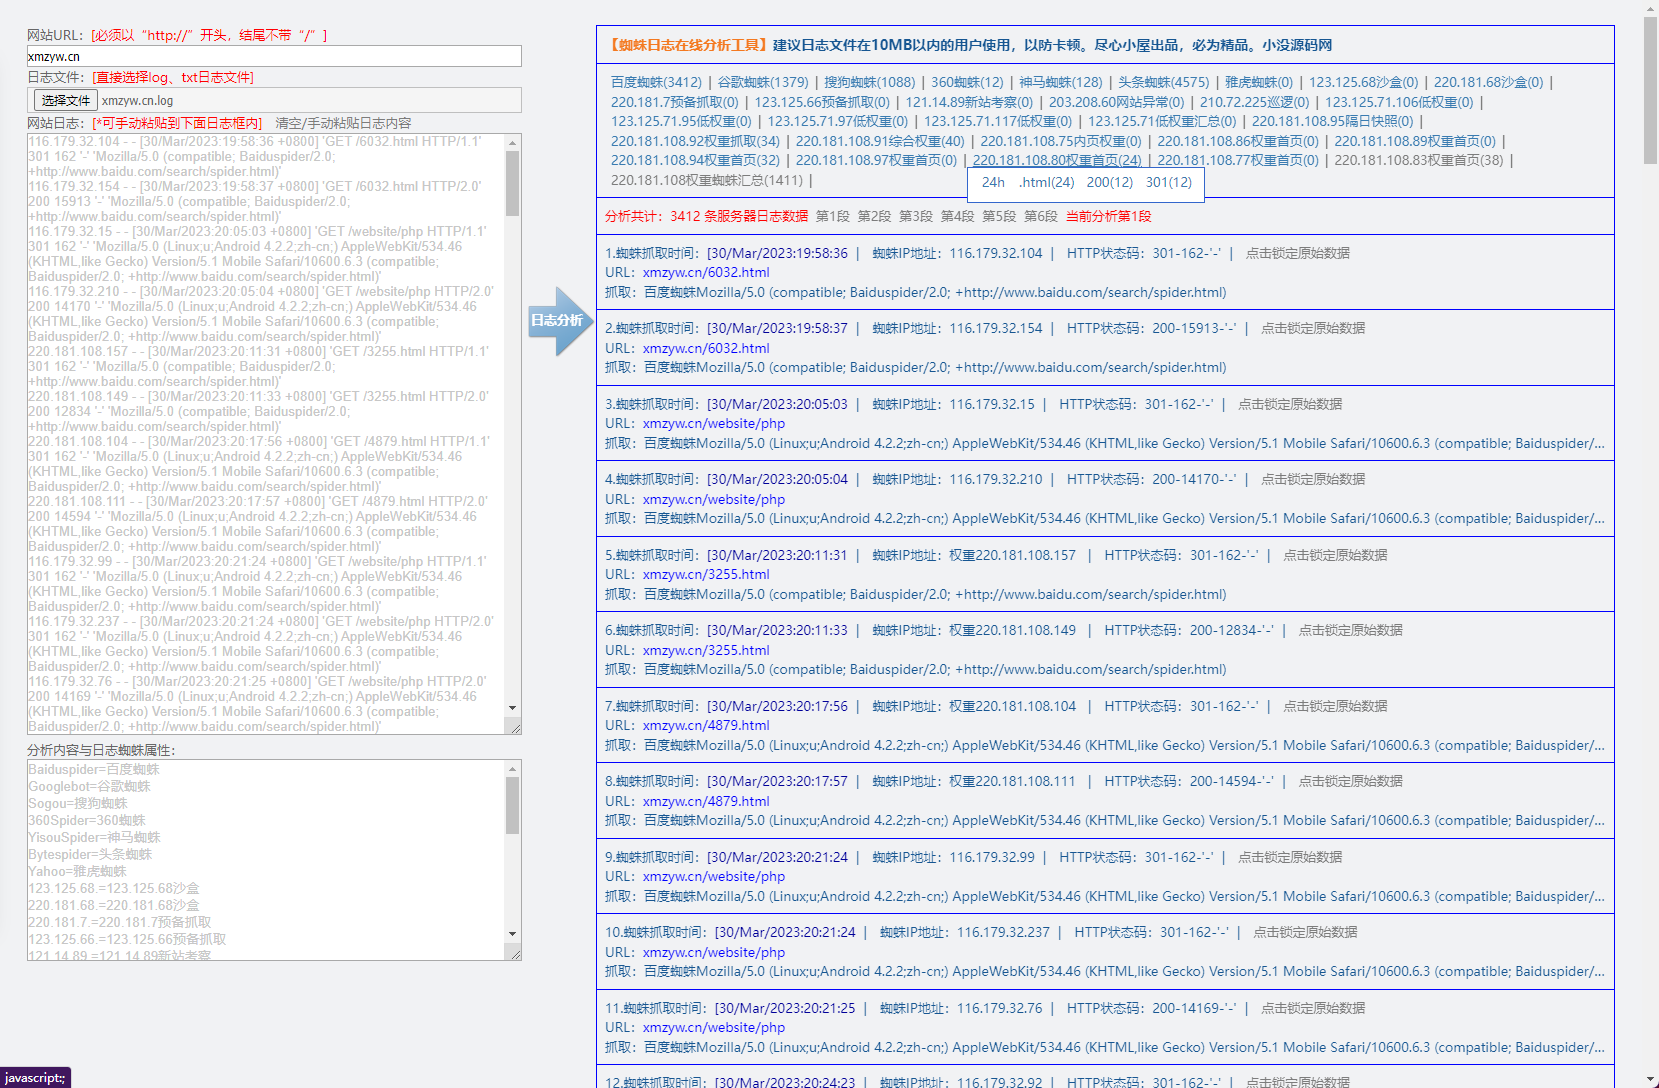Open xmzyw.cn/6032.html URL in entry 1
Viewport: 1659px width, 1088px height.
pyautogui.click(x=706, y=272)
